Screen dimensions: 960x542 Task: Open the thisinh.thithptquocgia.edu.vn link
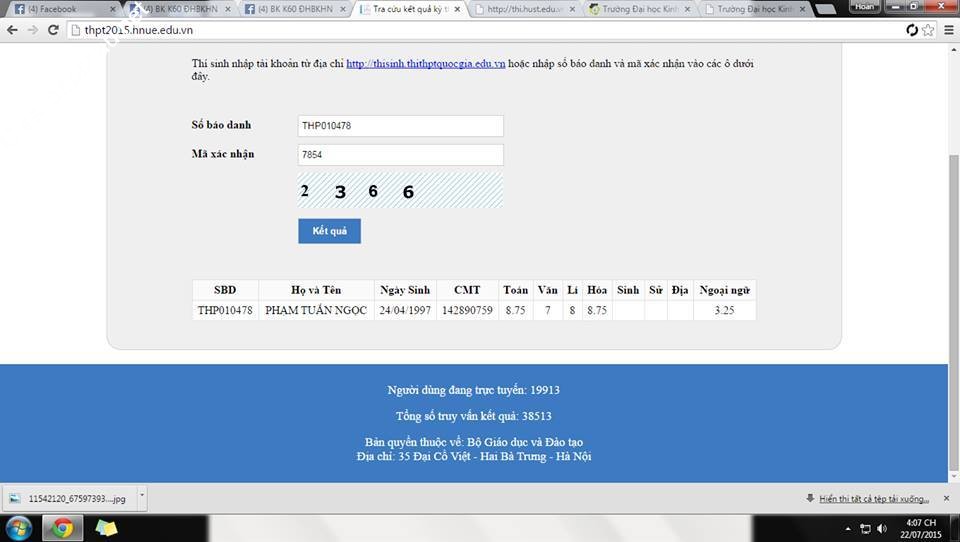[x=425, y=64]
